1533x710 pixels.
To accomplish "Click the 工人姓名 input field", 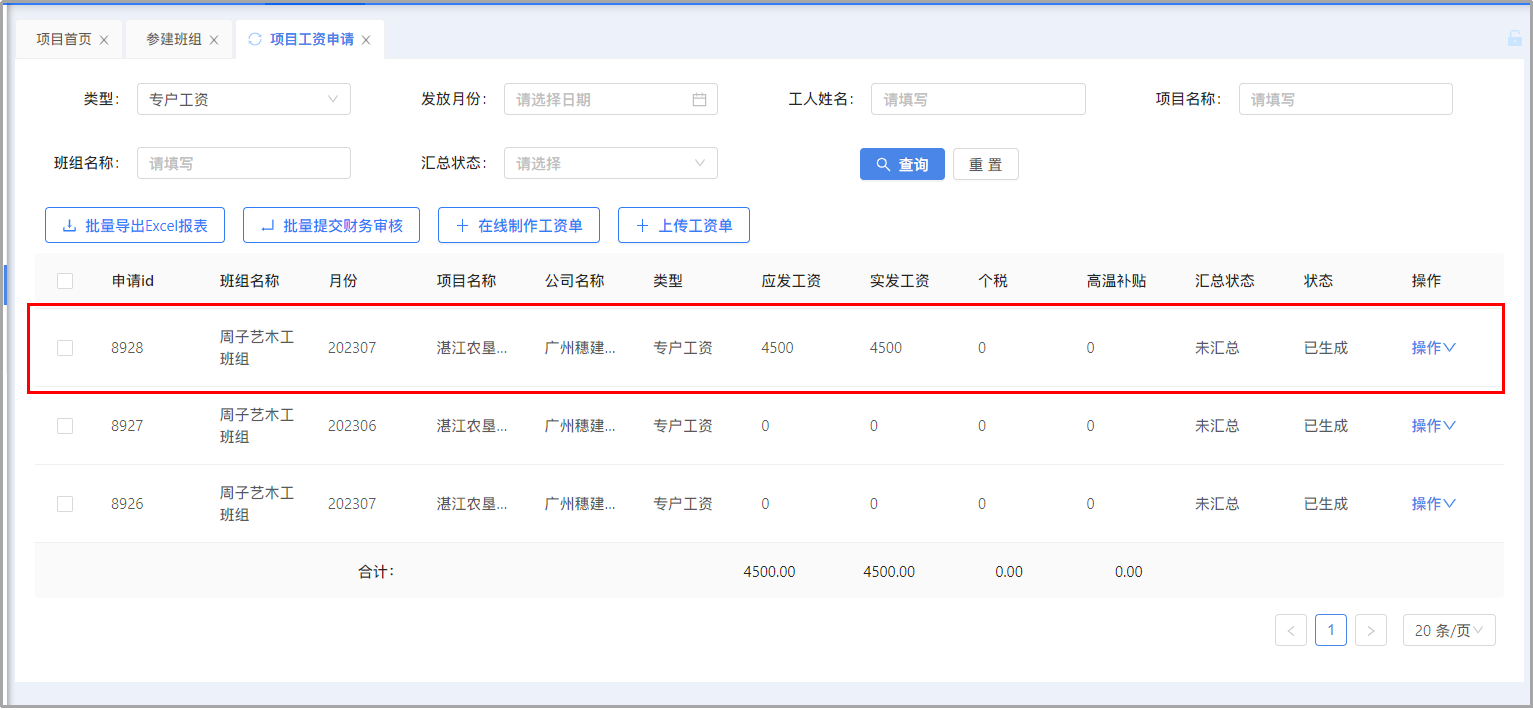I will [x=977, y=100].
